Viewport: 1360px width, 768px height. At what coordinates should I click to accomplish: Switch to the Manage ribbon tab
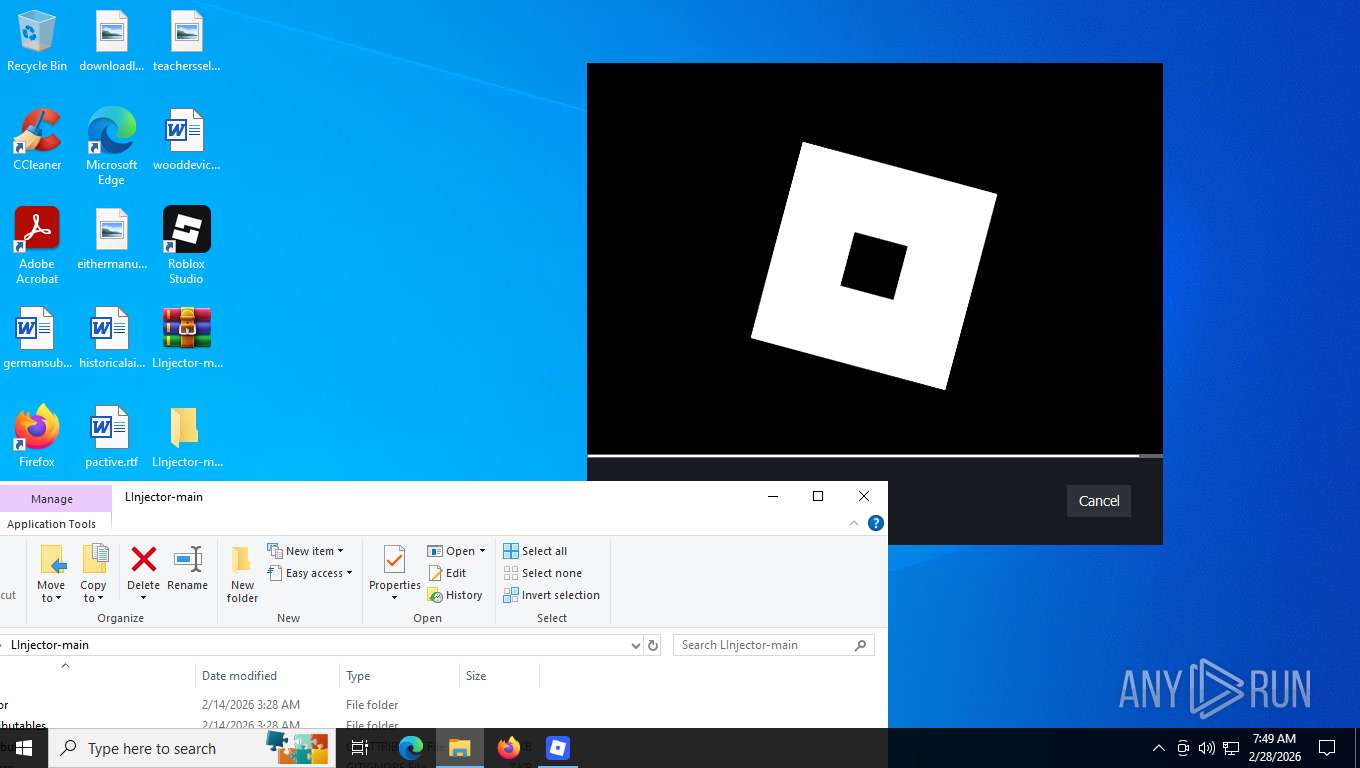click(52, 498)
